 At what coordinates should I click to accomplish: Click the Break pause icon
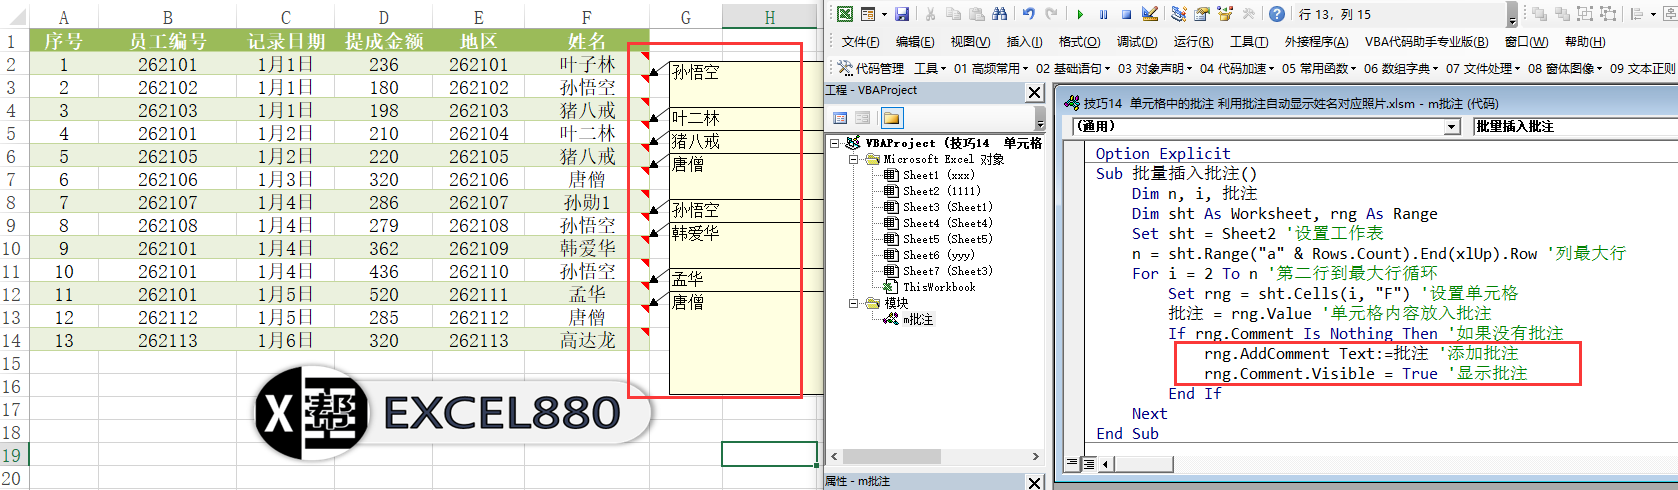point(1103,14)
